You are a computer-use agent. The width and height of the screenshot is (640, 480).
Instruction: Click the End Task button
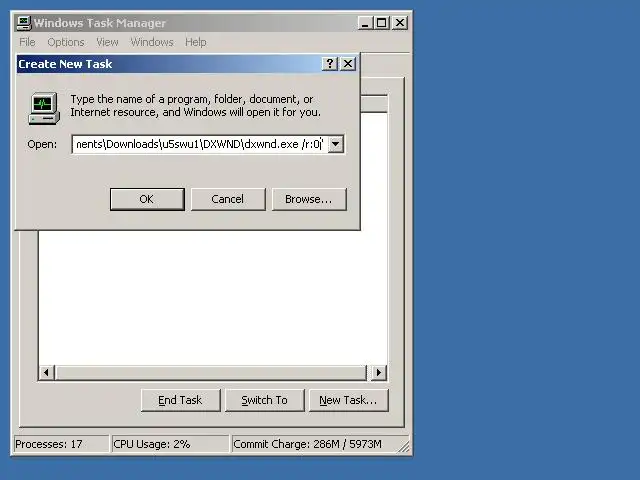pyautogui.click(x=180, y=400)
